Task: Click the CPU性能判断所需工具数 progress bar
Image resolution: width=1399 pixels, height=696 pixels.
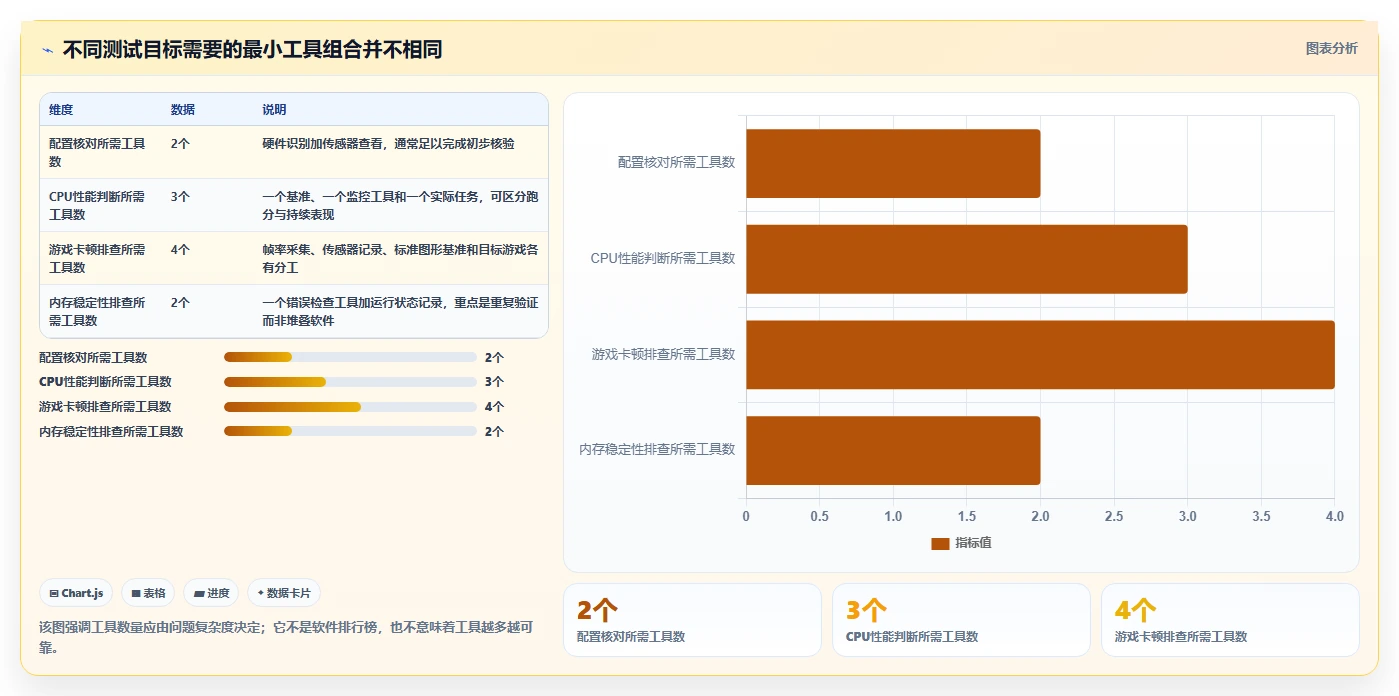Action: 350,382
